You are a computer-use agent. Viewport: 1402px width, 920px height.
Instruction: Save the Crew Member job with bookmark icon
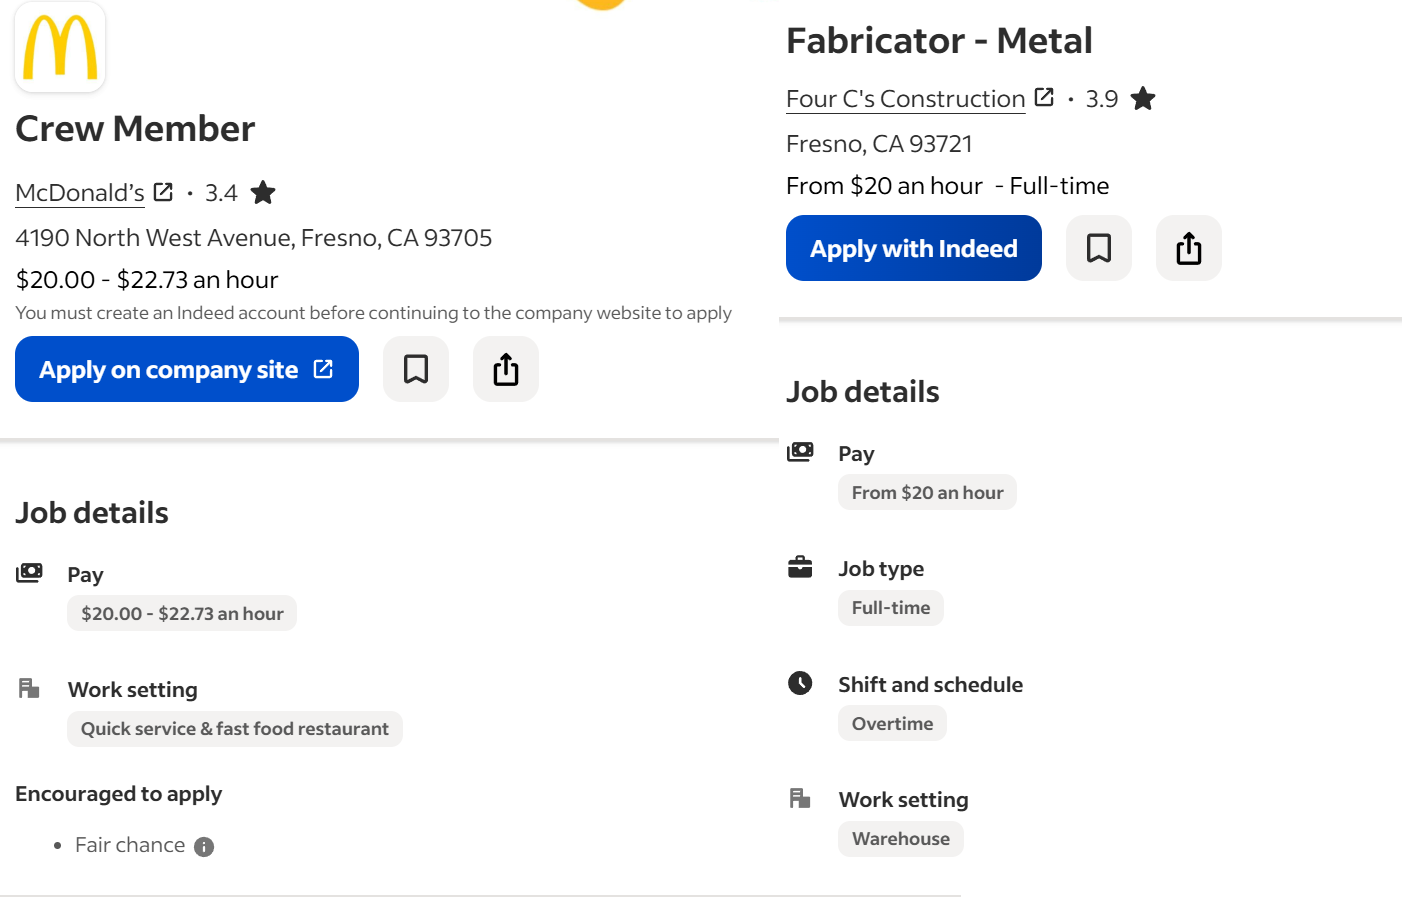click(x=416, y=369)
